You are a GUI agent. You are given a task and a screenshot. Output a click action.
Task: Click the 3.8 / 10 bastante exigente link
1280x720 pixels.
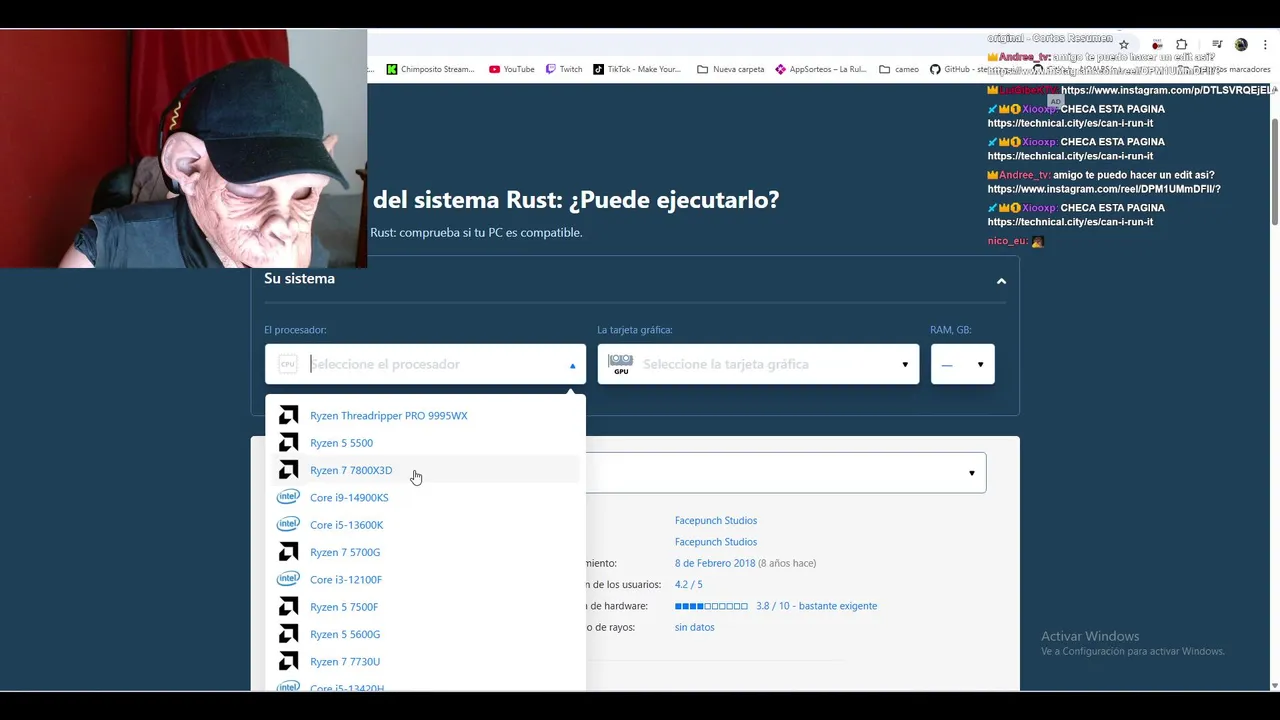pyautogui.click(x=816, y=606)
